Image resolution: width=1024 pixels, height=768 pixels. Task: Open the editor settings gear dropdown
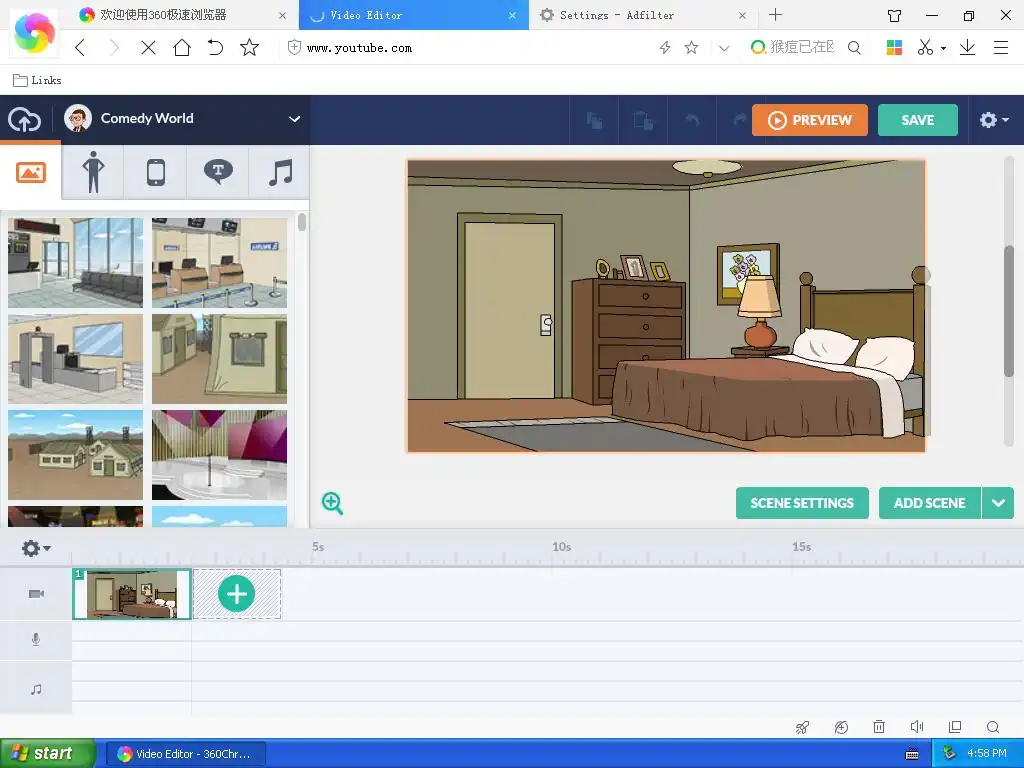(x=994, y=120)
